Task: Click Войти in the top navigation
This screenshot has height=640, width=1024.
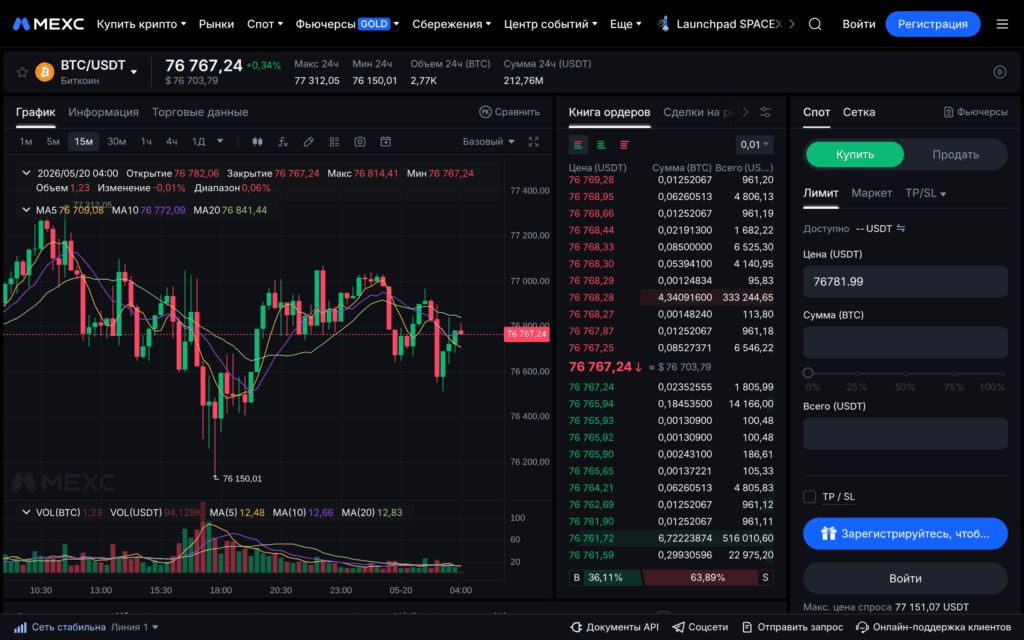Action: pyautogui.click(x=858, y=24)
